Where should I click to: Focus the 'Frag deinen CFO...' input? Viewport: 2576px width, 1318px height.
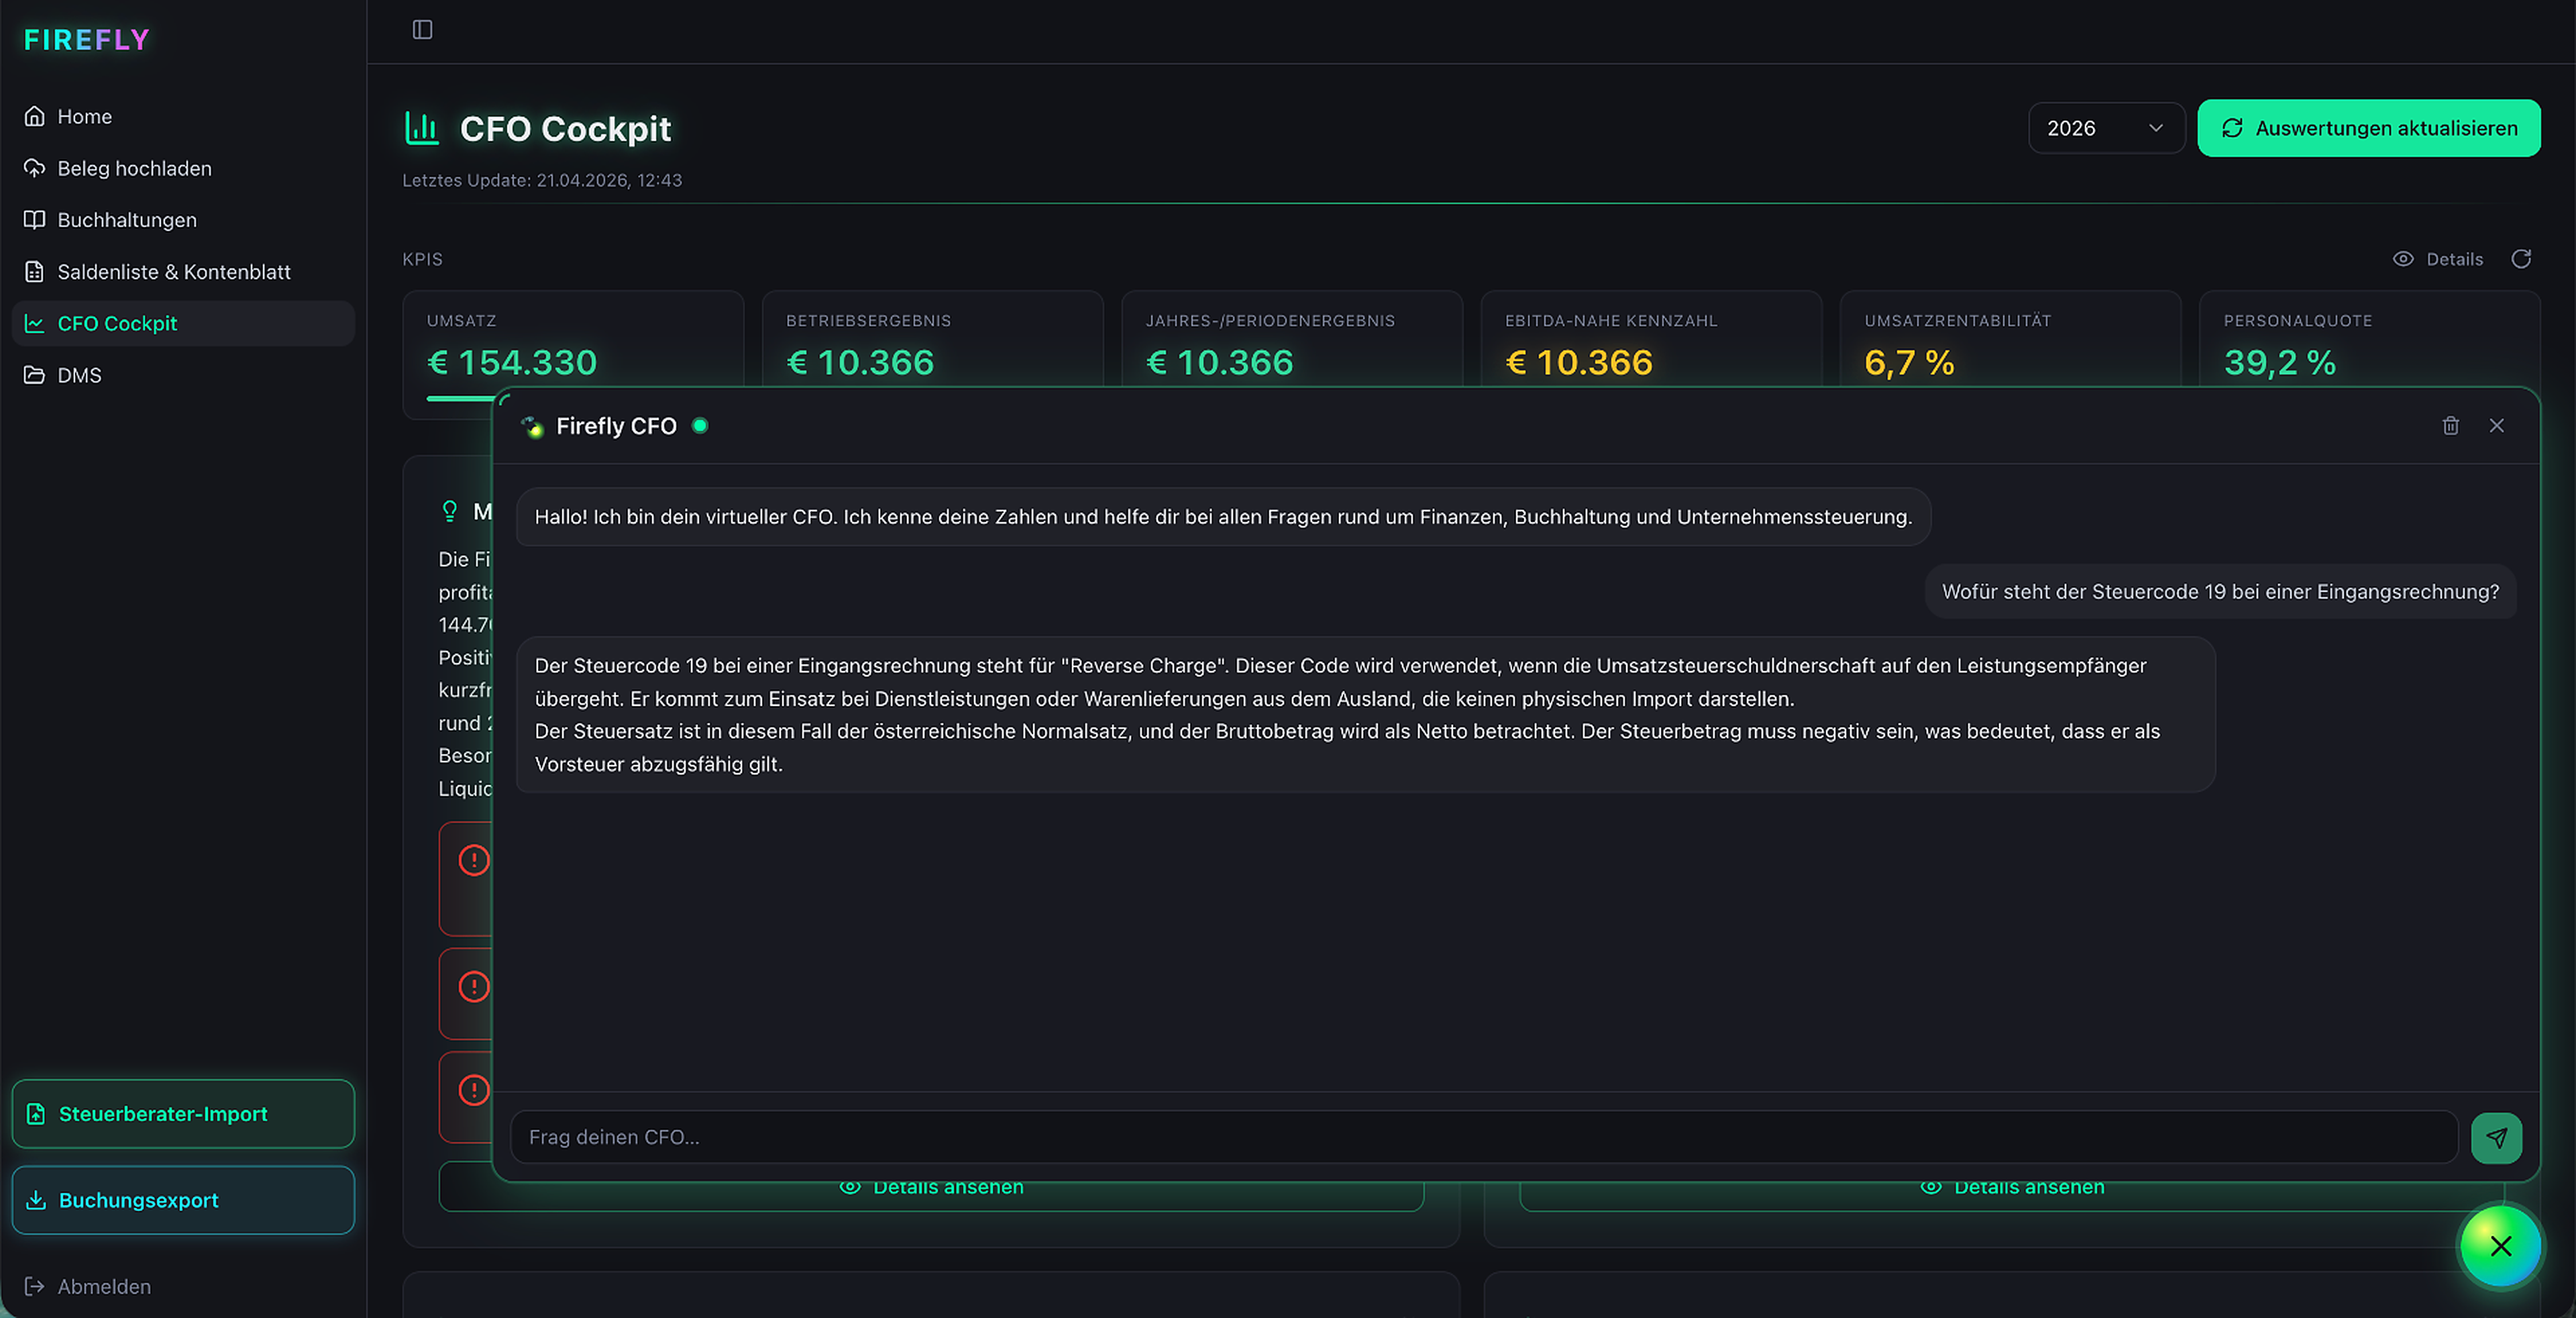[x=1484, y=1137]
